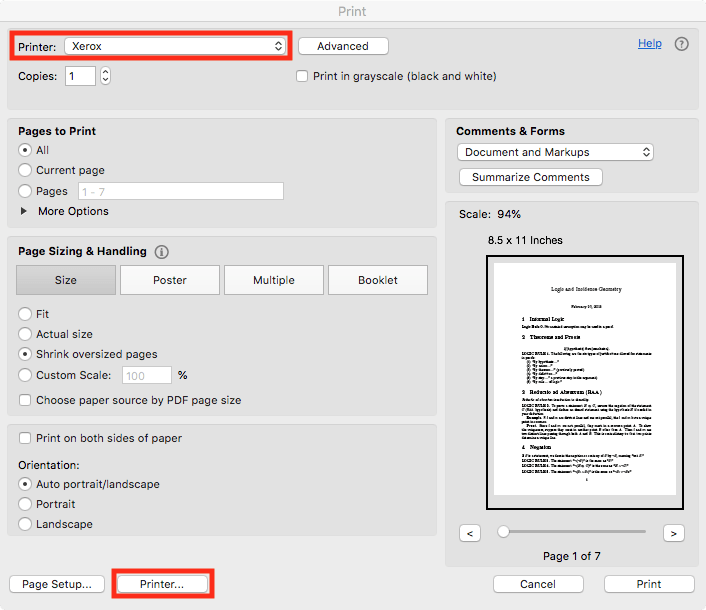Show Page Sizing & Handling info icon

(x=162, y=252)
